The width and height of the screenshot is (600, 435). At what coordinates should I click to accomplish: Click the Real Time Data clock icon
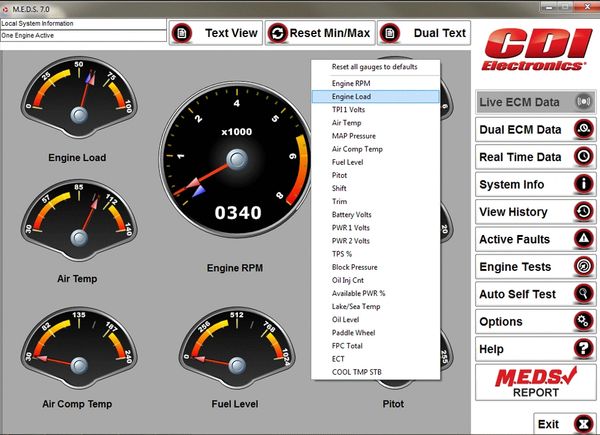coord(584,156)
